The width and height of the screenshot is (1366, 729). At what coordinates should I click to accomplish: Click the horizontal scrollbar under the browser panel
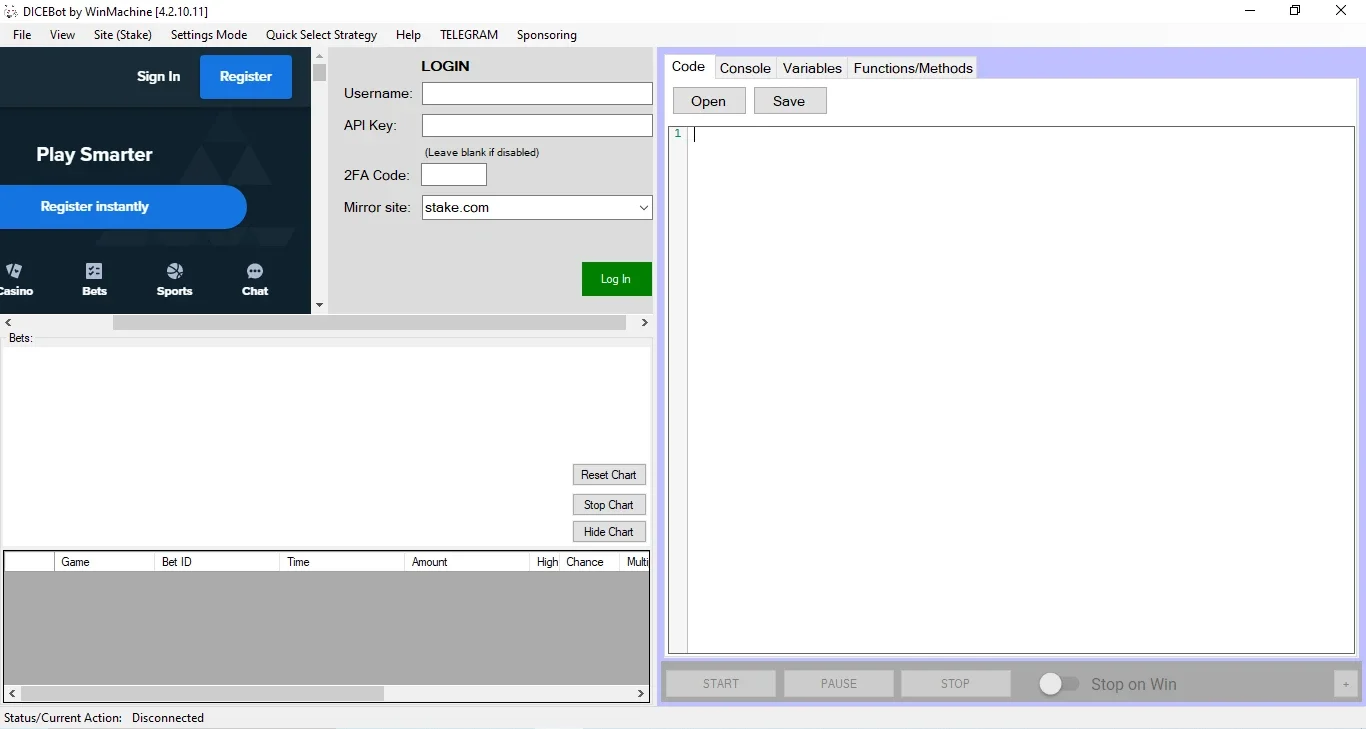tap(370, 323)
